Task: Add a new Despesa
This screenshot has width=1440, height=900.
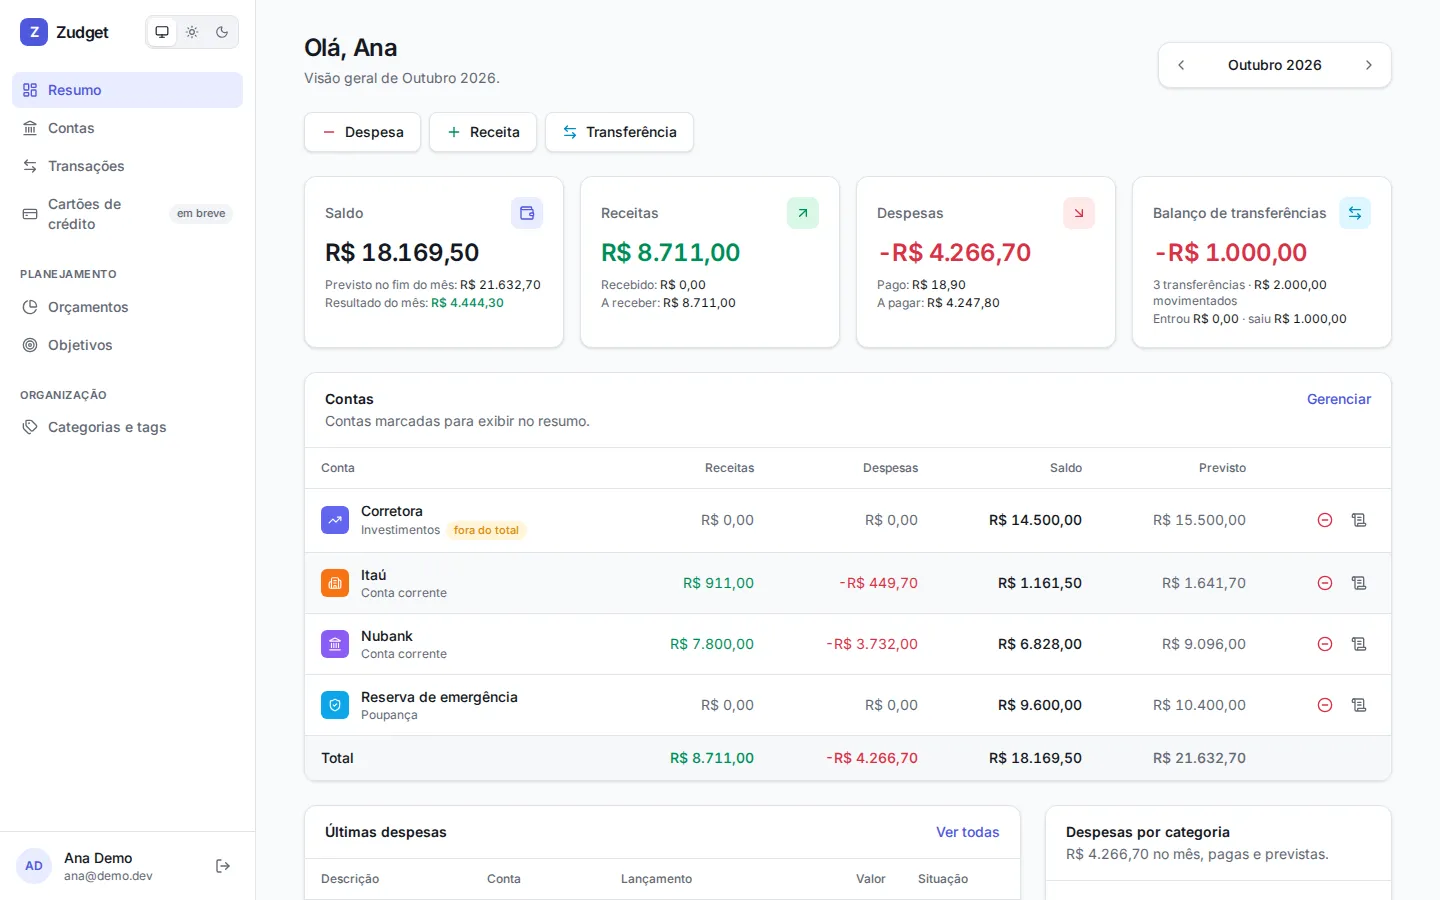Action: point(362,132)
